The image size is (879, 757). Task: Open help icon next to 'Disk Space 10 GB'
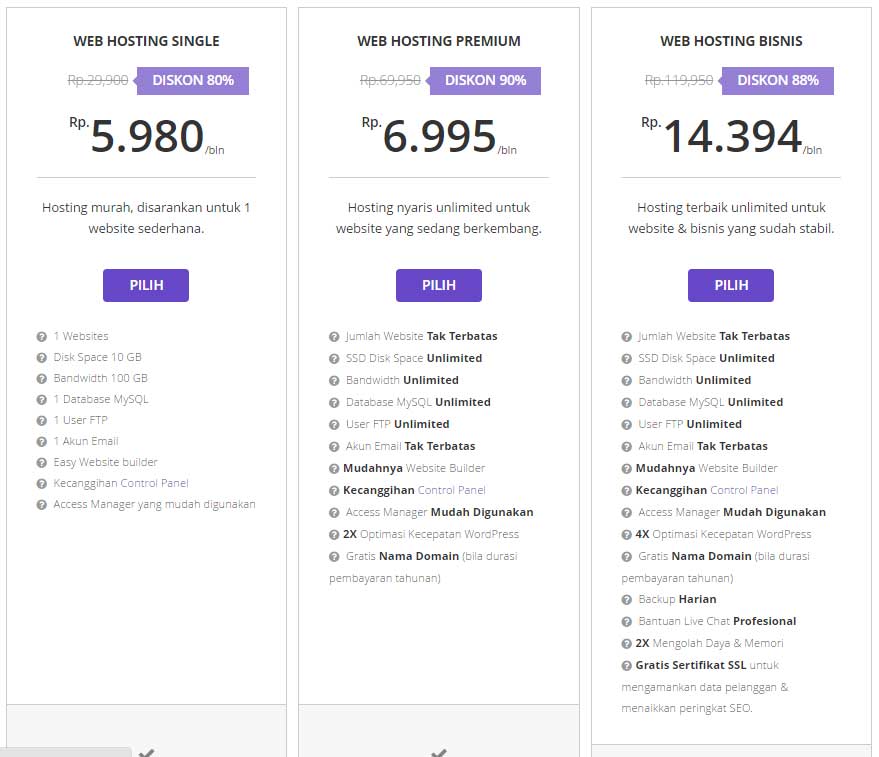[41, 358]
